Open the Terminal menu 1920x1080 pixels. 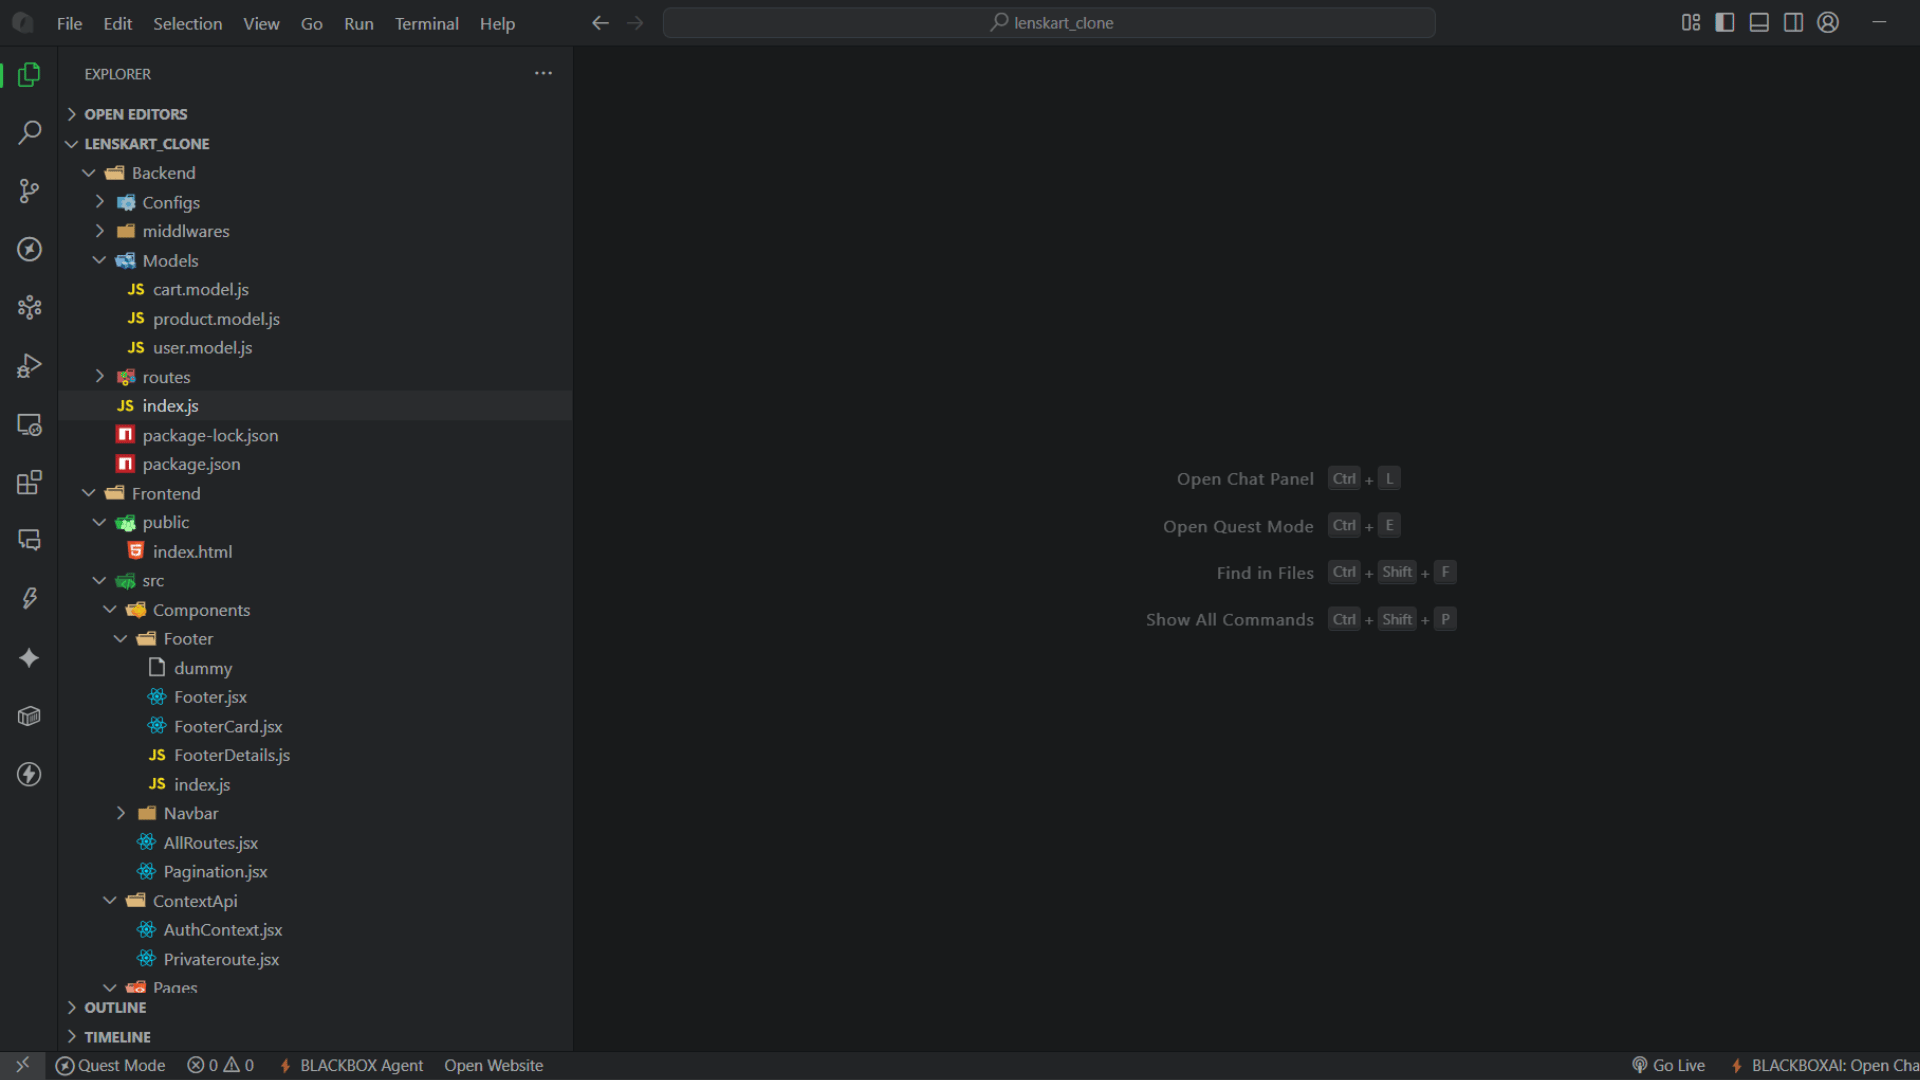(426, 23)
